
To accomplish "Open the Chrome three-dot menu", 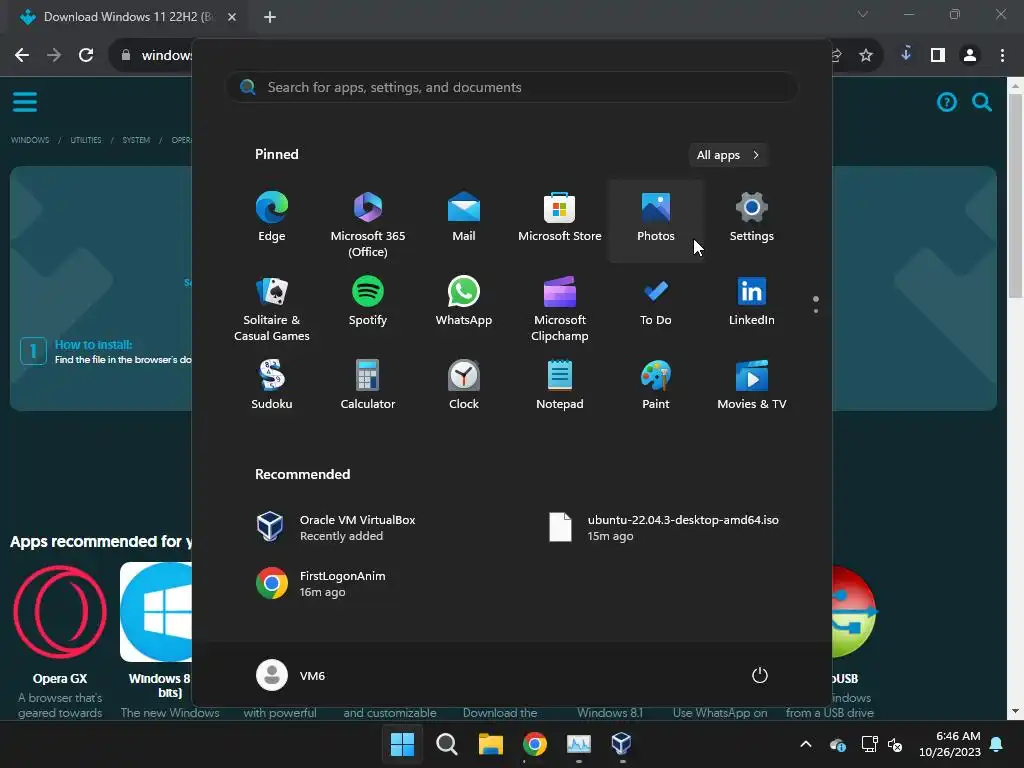I will (x=1002, y=56).
